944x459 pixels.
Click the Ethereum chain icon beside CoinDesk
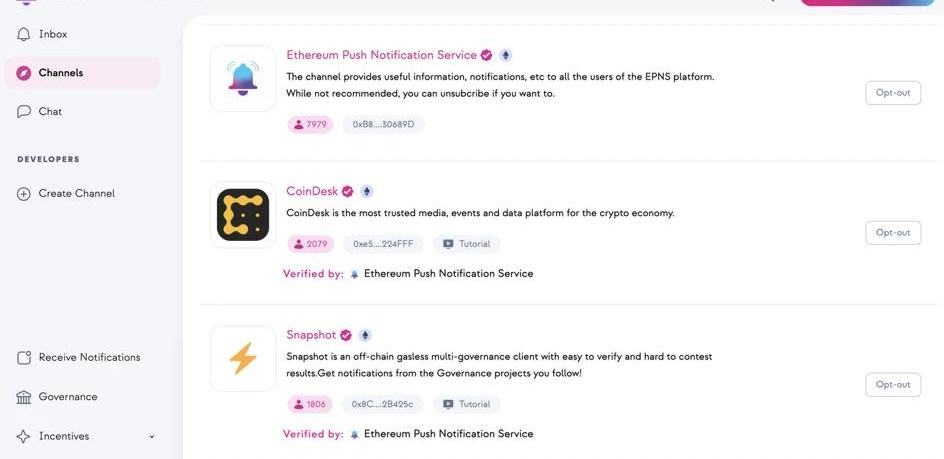point(367,192)
